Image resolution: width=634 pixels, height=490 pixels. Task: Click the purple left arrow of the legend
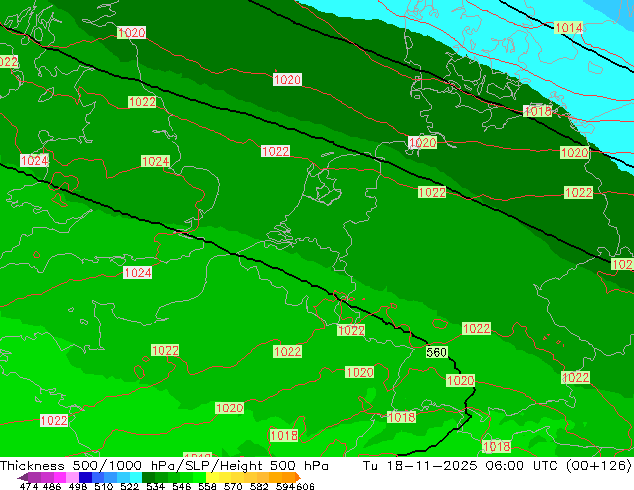pyautogui.click(x=23, y=477)
